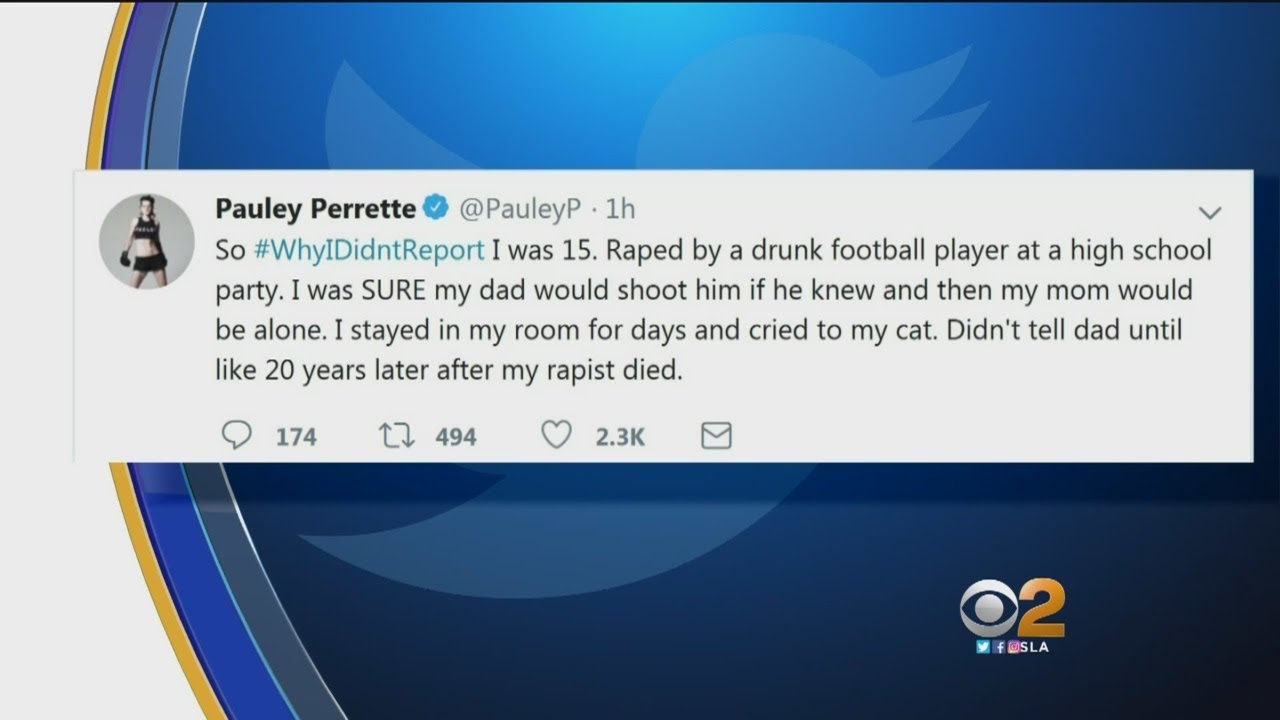Click the envelope direct message icon
Viewport: 1280px width, 720px height.
click(716, 435)
